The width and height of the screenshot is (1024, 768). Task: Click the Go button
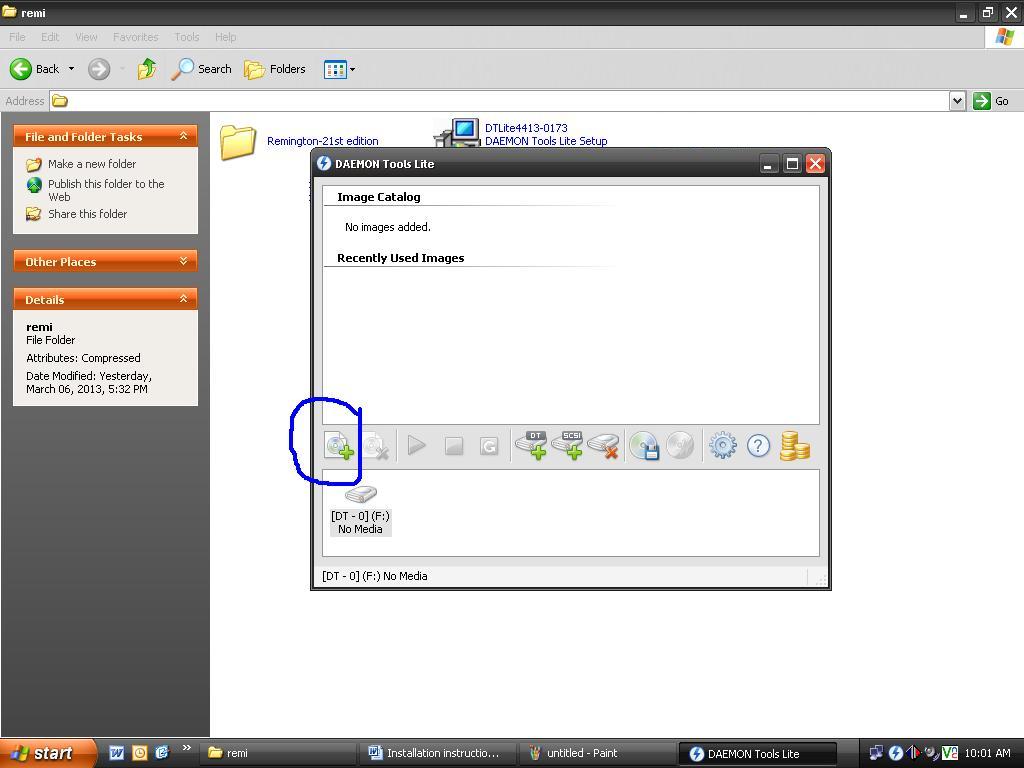tap(991, 101)
